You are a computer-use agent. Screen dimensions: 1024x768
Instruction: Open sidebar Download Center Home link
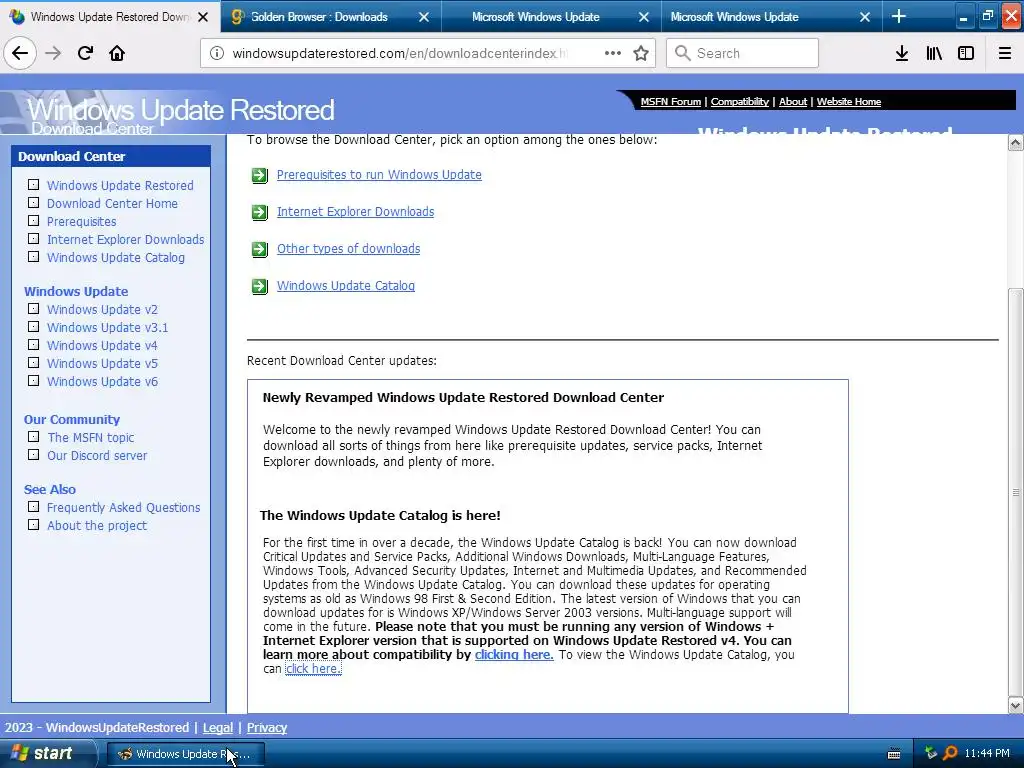[x=112, y=204]
